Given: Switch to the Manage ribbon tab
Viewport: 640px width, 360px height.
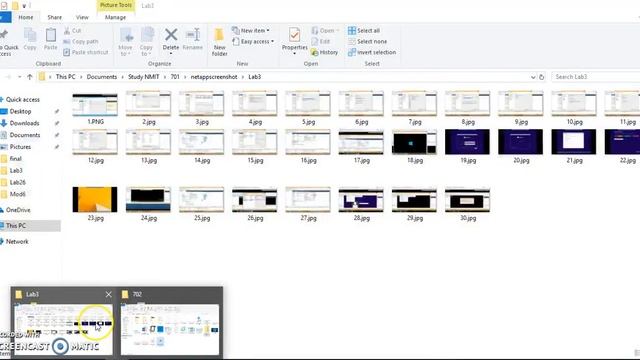Looking at the screenshot, I should pos(116,17).
